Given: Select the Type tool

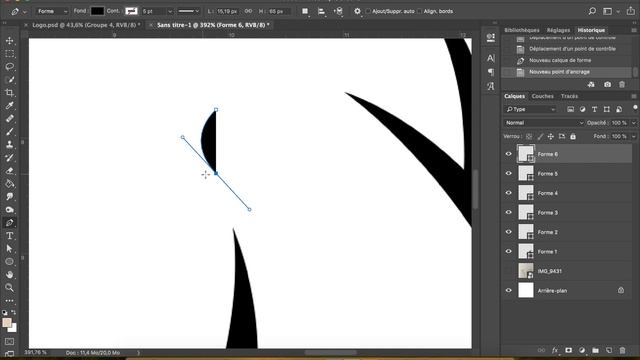Looking at the screenshot, I should [x=9, y=236].
